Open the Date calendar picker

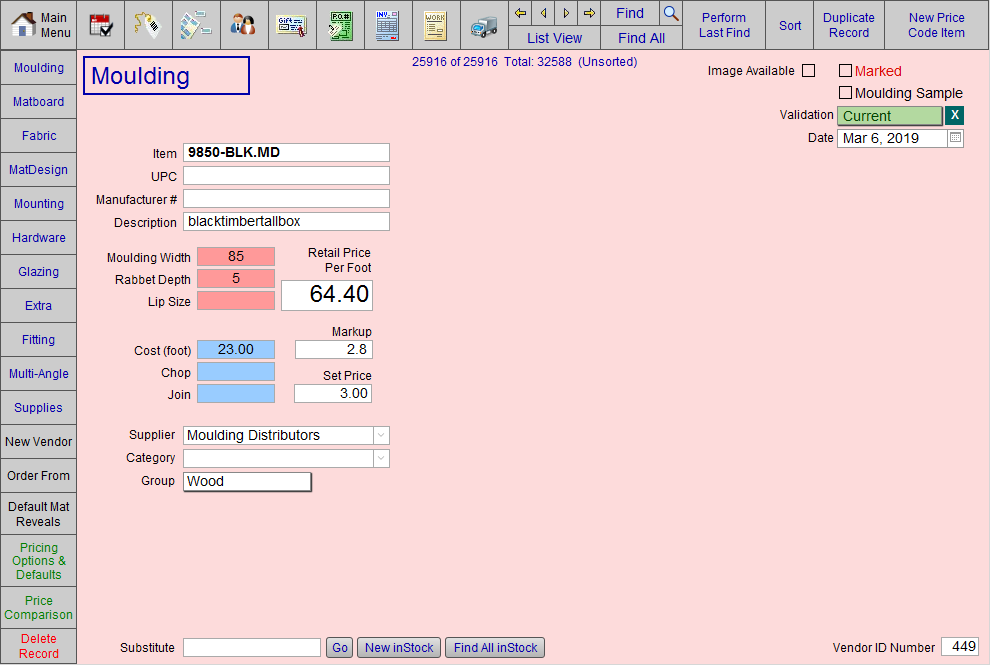tap(955, 138)
